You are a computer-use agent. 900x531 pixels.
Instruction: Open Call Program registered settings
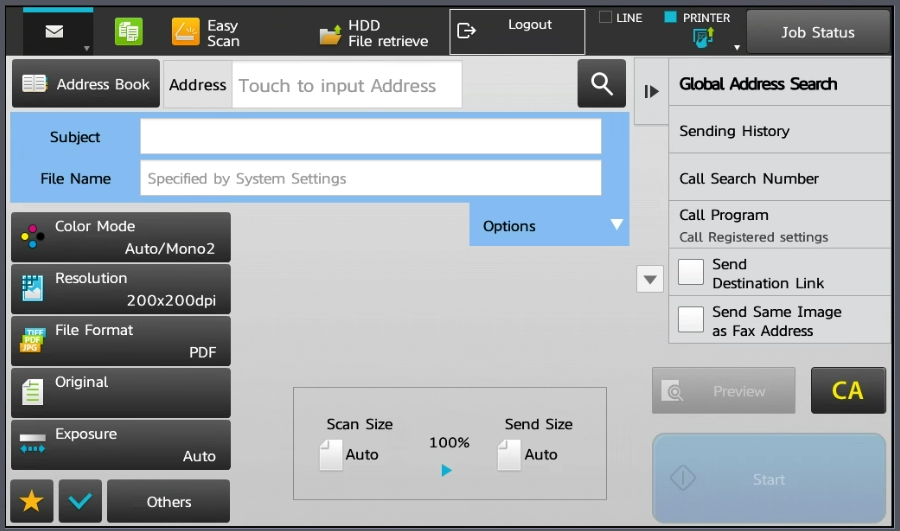click(779, 225)
